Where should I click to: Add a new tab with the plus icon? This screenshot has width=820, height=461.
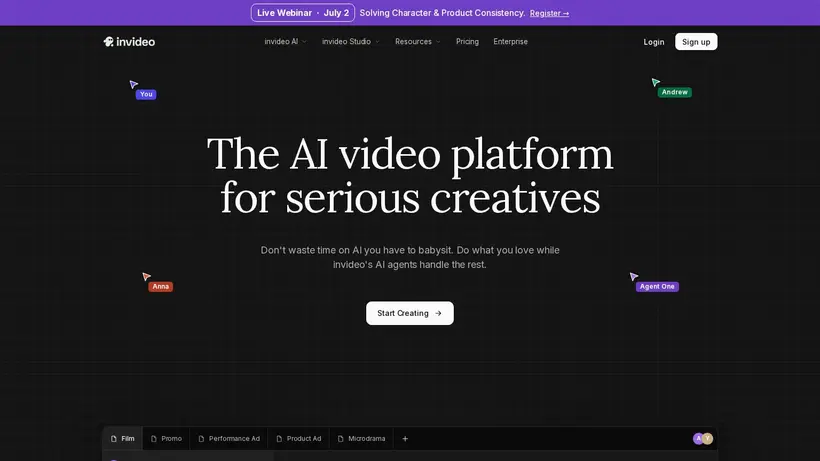(405, 439)
